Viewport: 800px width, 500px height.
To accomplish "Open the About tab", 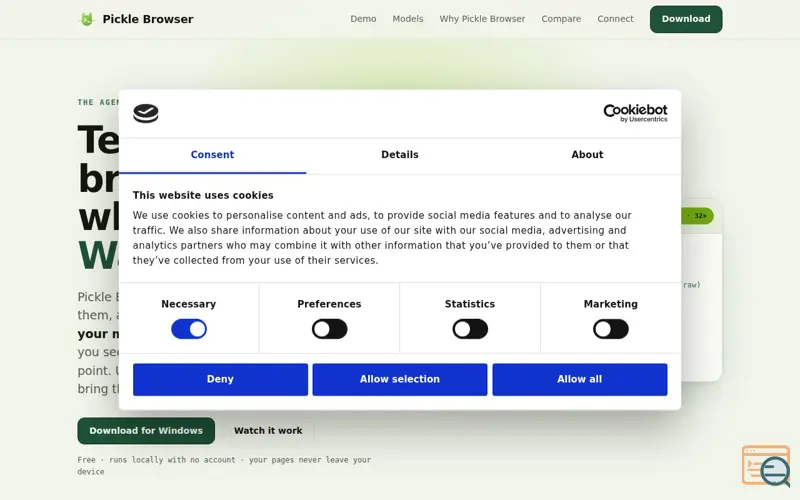I will click(x=587, y=155).
